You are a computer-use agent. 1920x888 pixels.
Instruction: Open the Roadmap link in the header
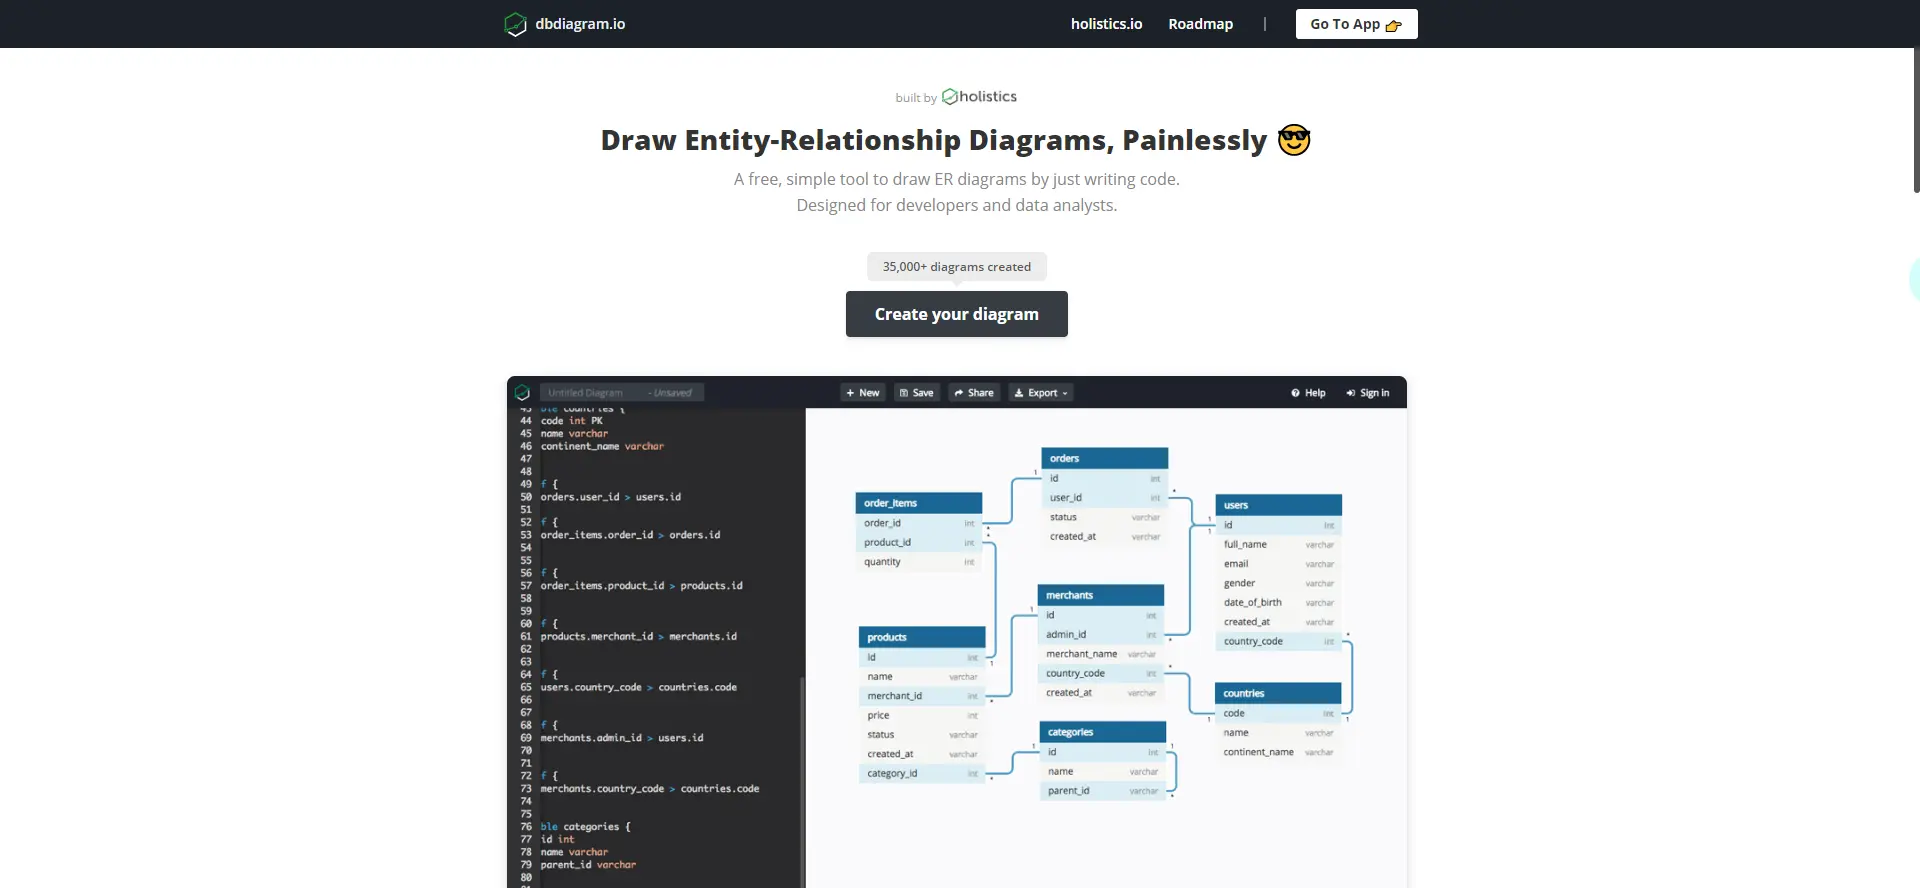(1200, 24)
